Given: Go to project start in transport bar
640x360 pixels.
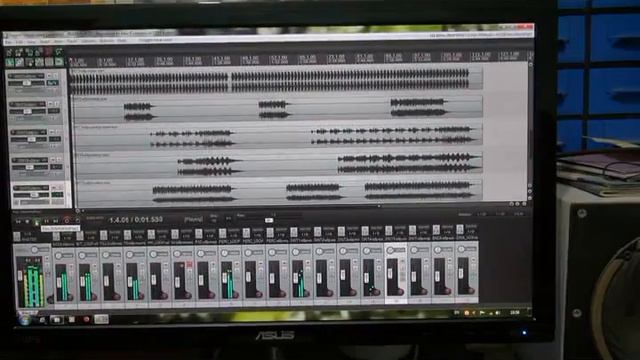Looking at the screenshot, I should (18, 222).
